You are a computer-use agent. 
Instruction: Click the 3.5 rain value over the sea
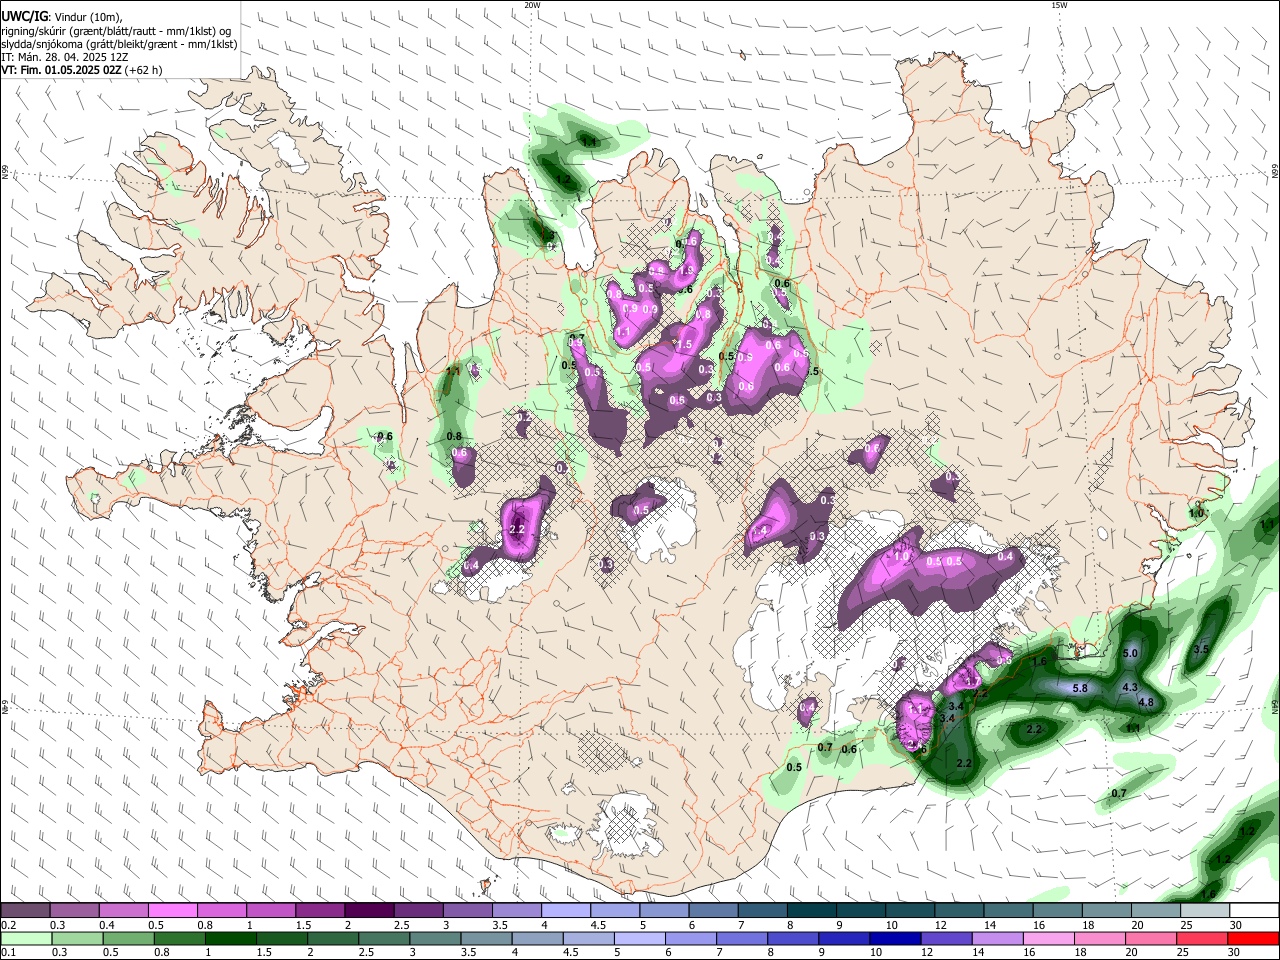(1201, 649)
